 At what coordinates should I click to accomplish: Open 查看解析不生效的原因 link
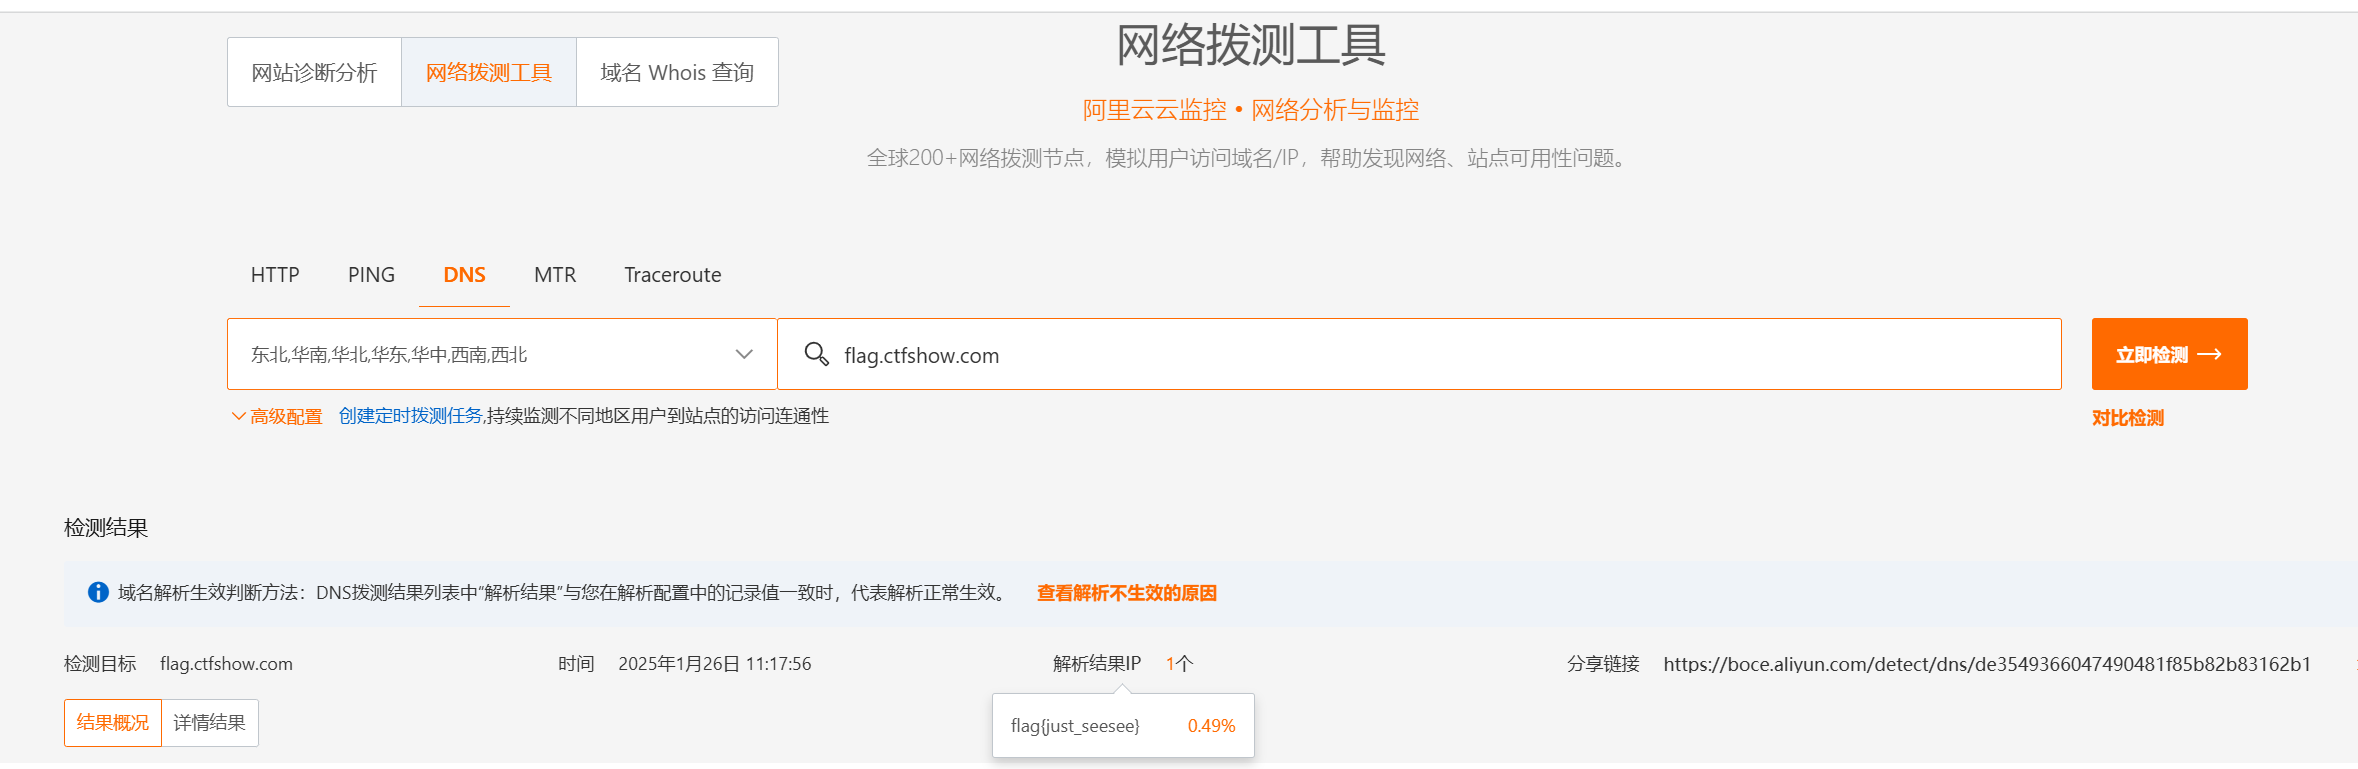point(1126,593)
